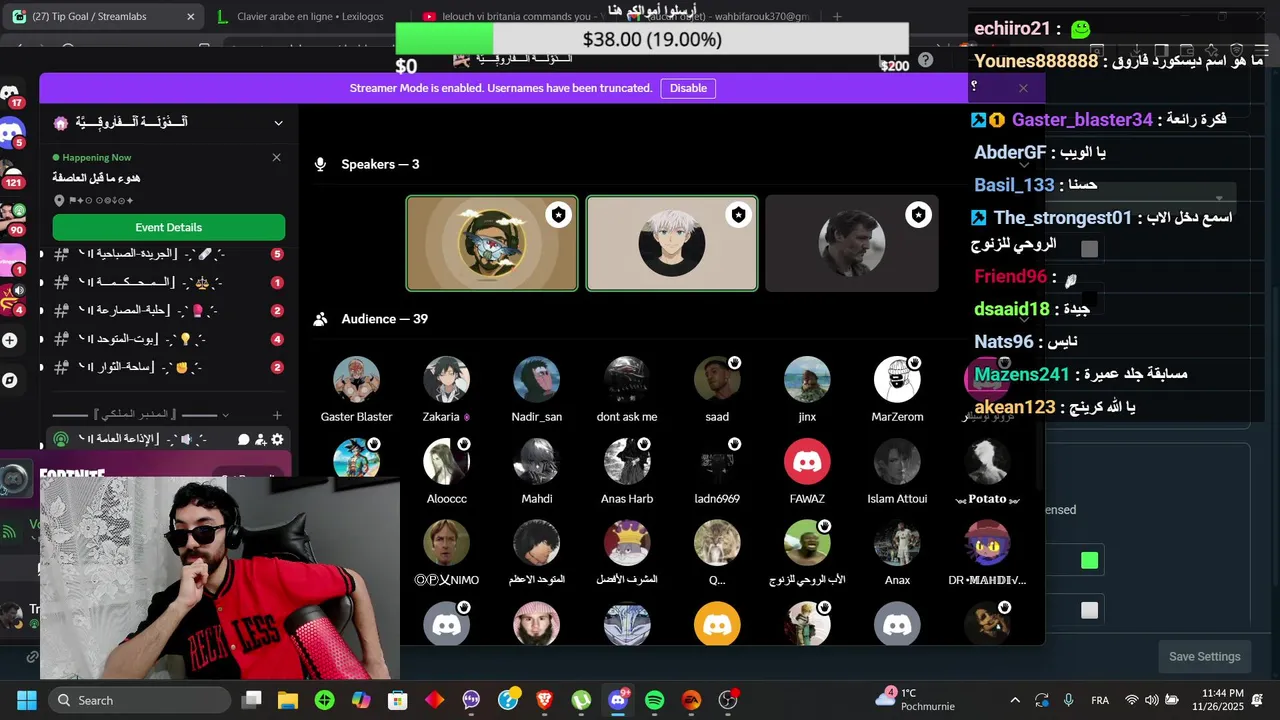Screen dimensions: 1280x720
Task: Click white-haired anime speaker tile
Action: (672, 243)
